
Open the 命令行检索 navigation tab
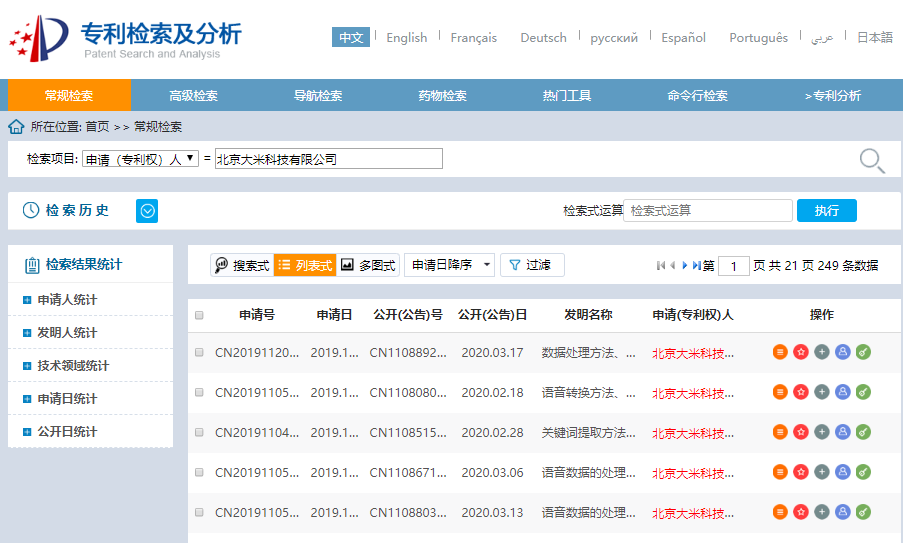click(697, 95)
